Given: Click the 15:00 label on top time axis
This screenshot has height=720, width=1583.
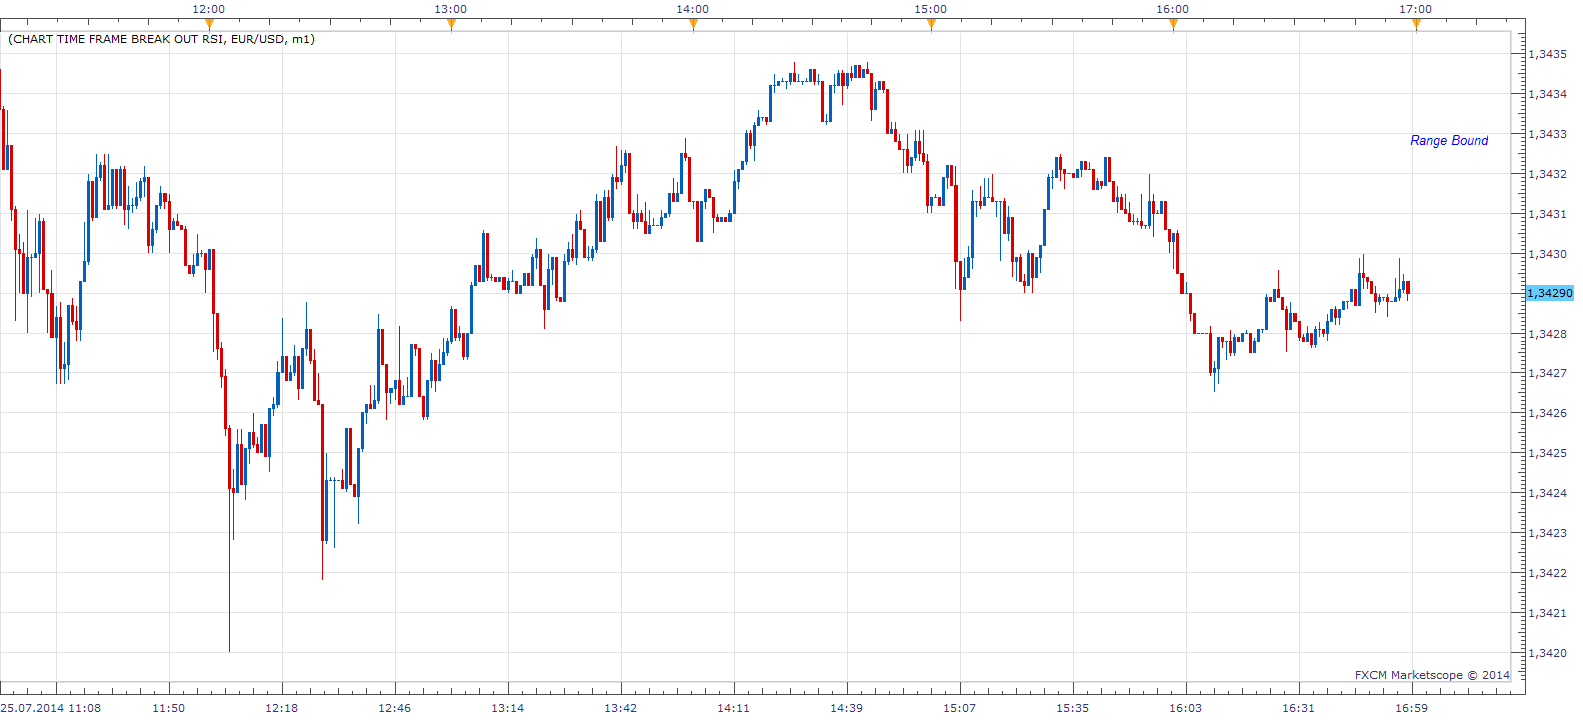Looking at the screenshot, I should click(x=931, y=9).
